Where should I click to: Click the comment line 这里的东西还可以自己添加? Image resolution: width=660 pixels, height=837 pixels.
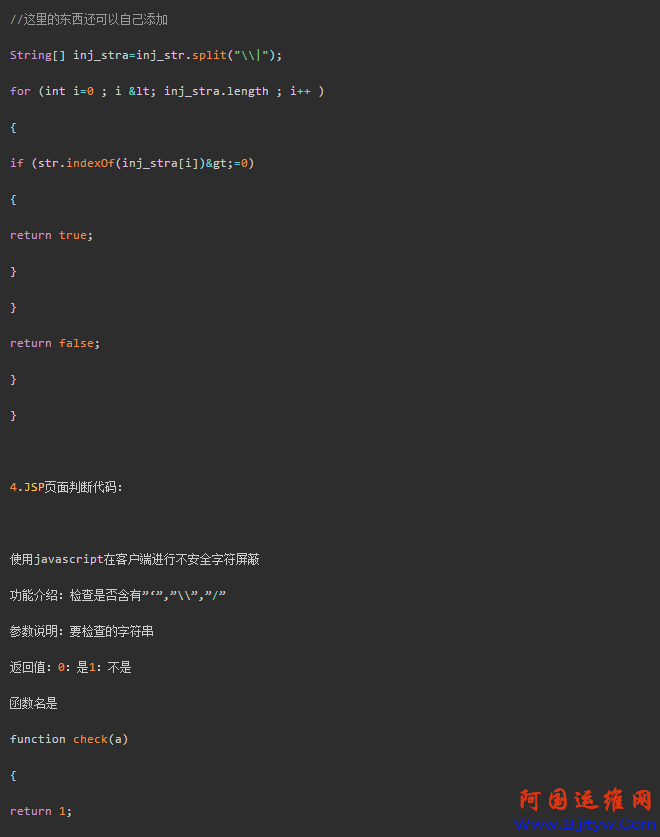pos(89,19)
